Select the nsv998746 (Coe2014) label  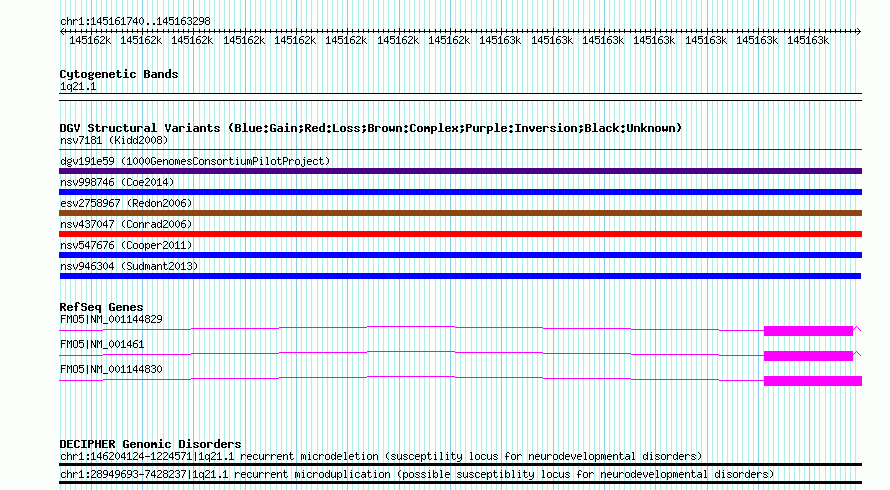pos(117,182)
